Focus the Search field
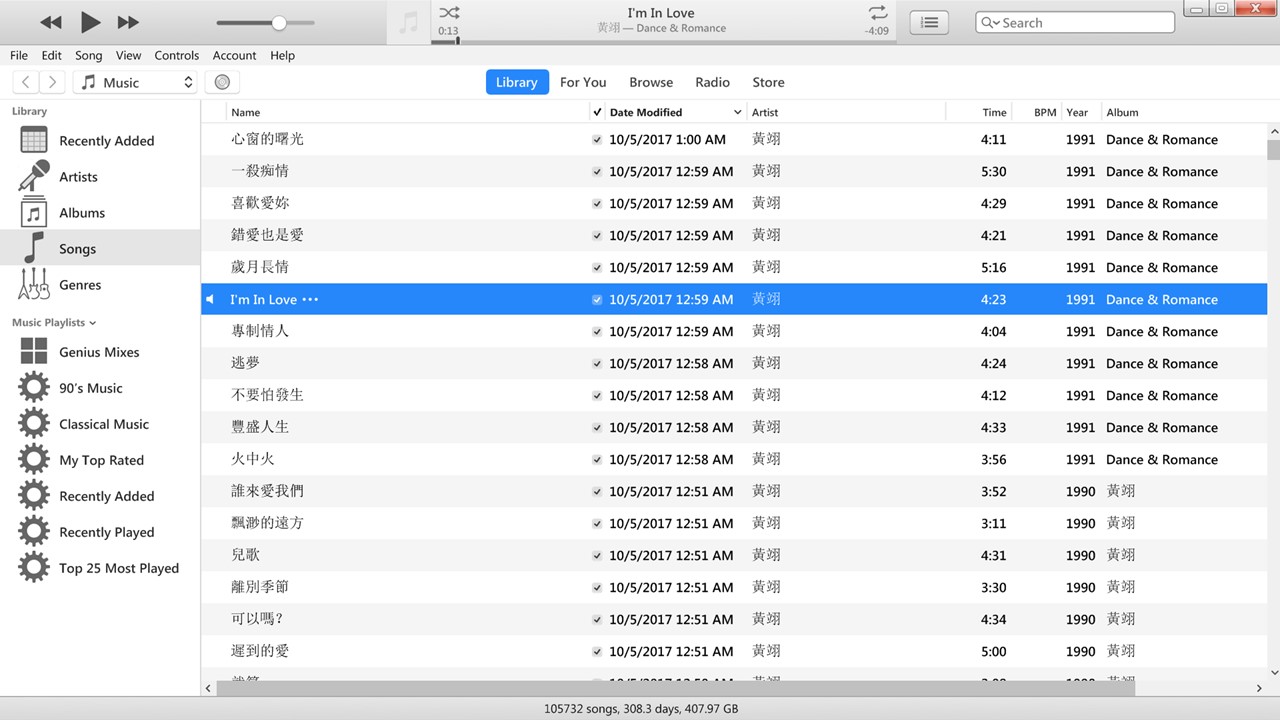The image size is (1280, 720). (x=1075, y=23)
